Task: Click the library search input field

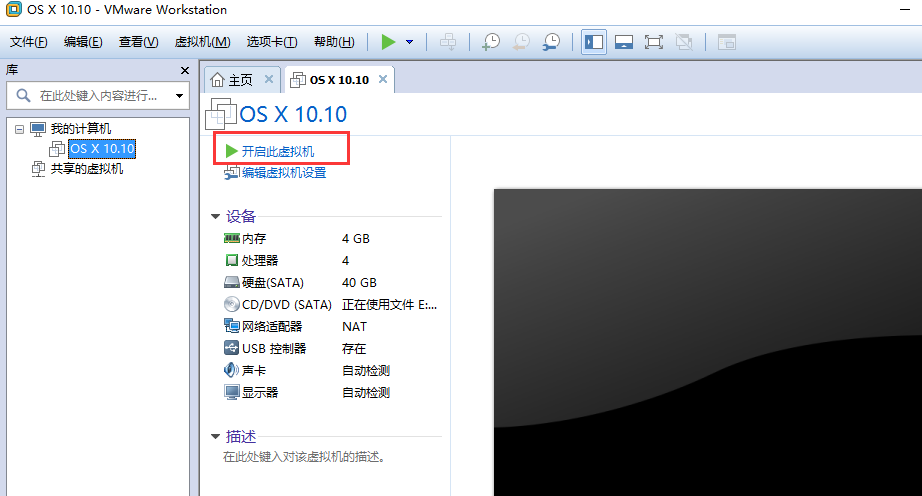Action: tap(98, 95)
